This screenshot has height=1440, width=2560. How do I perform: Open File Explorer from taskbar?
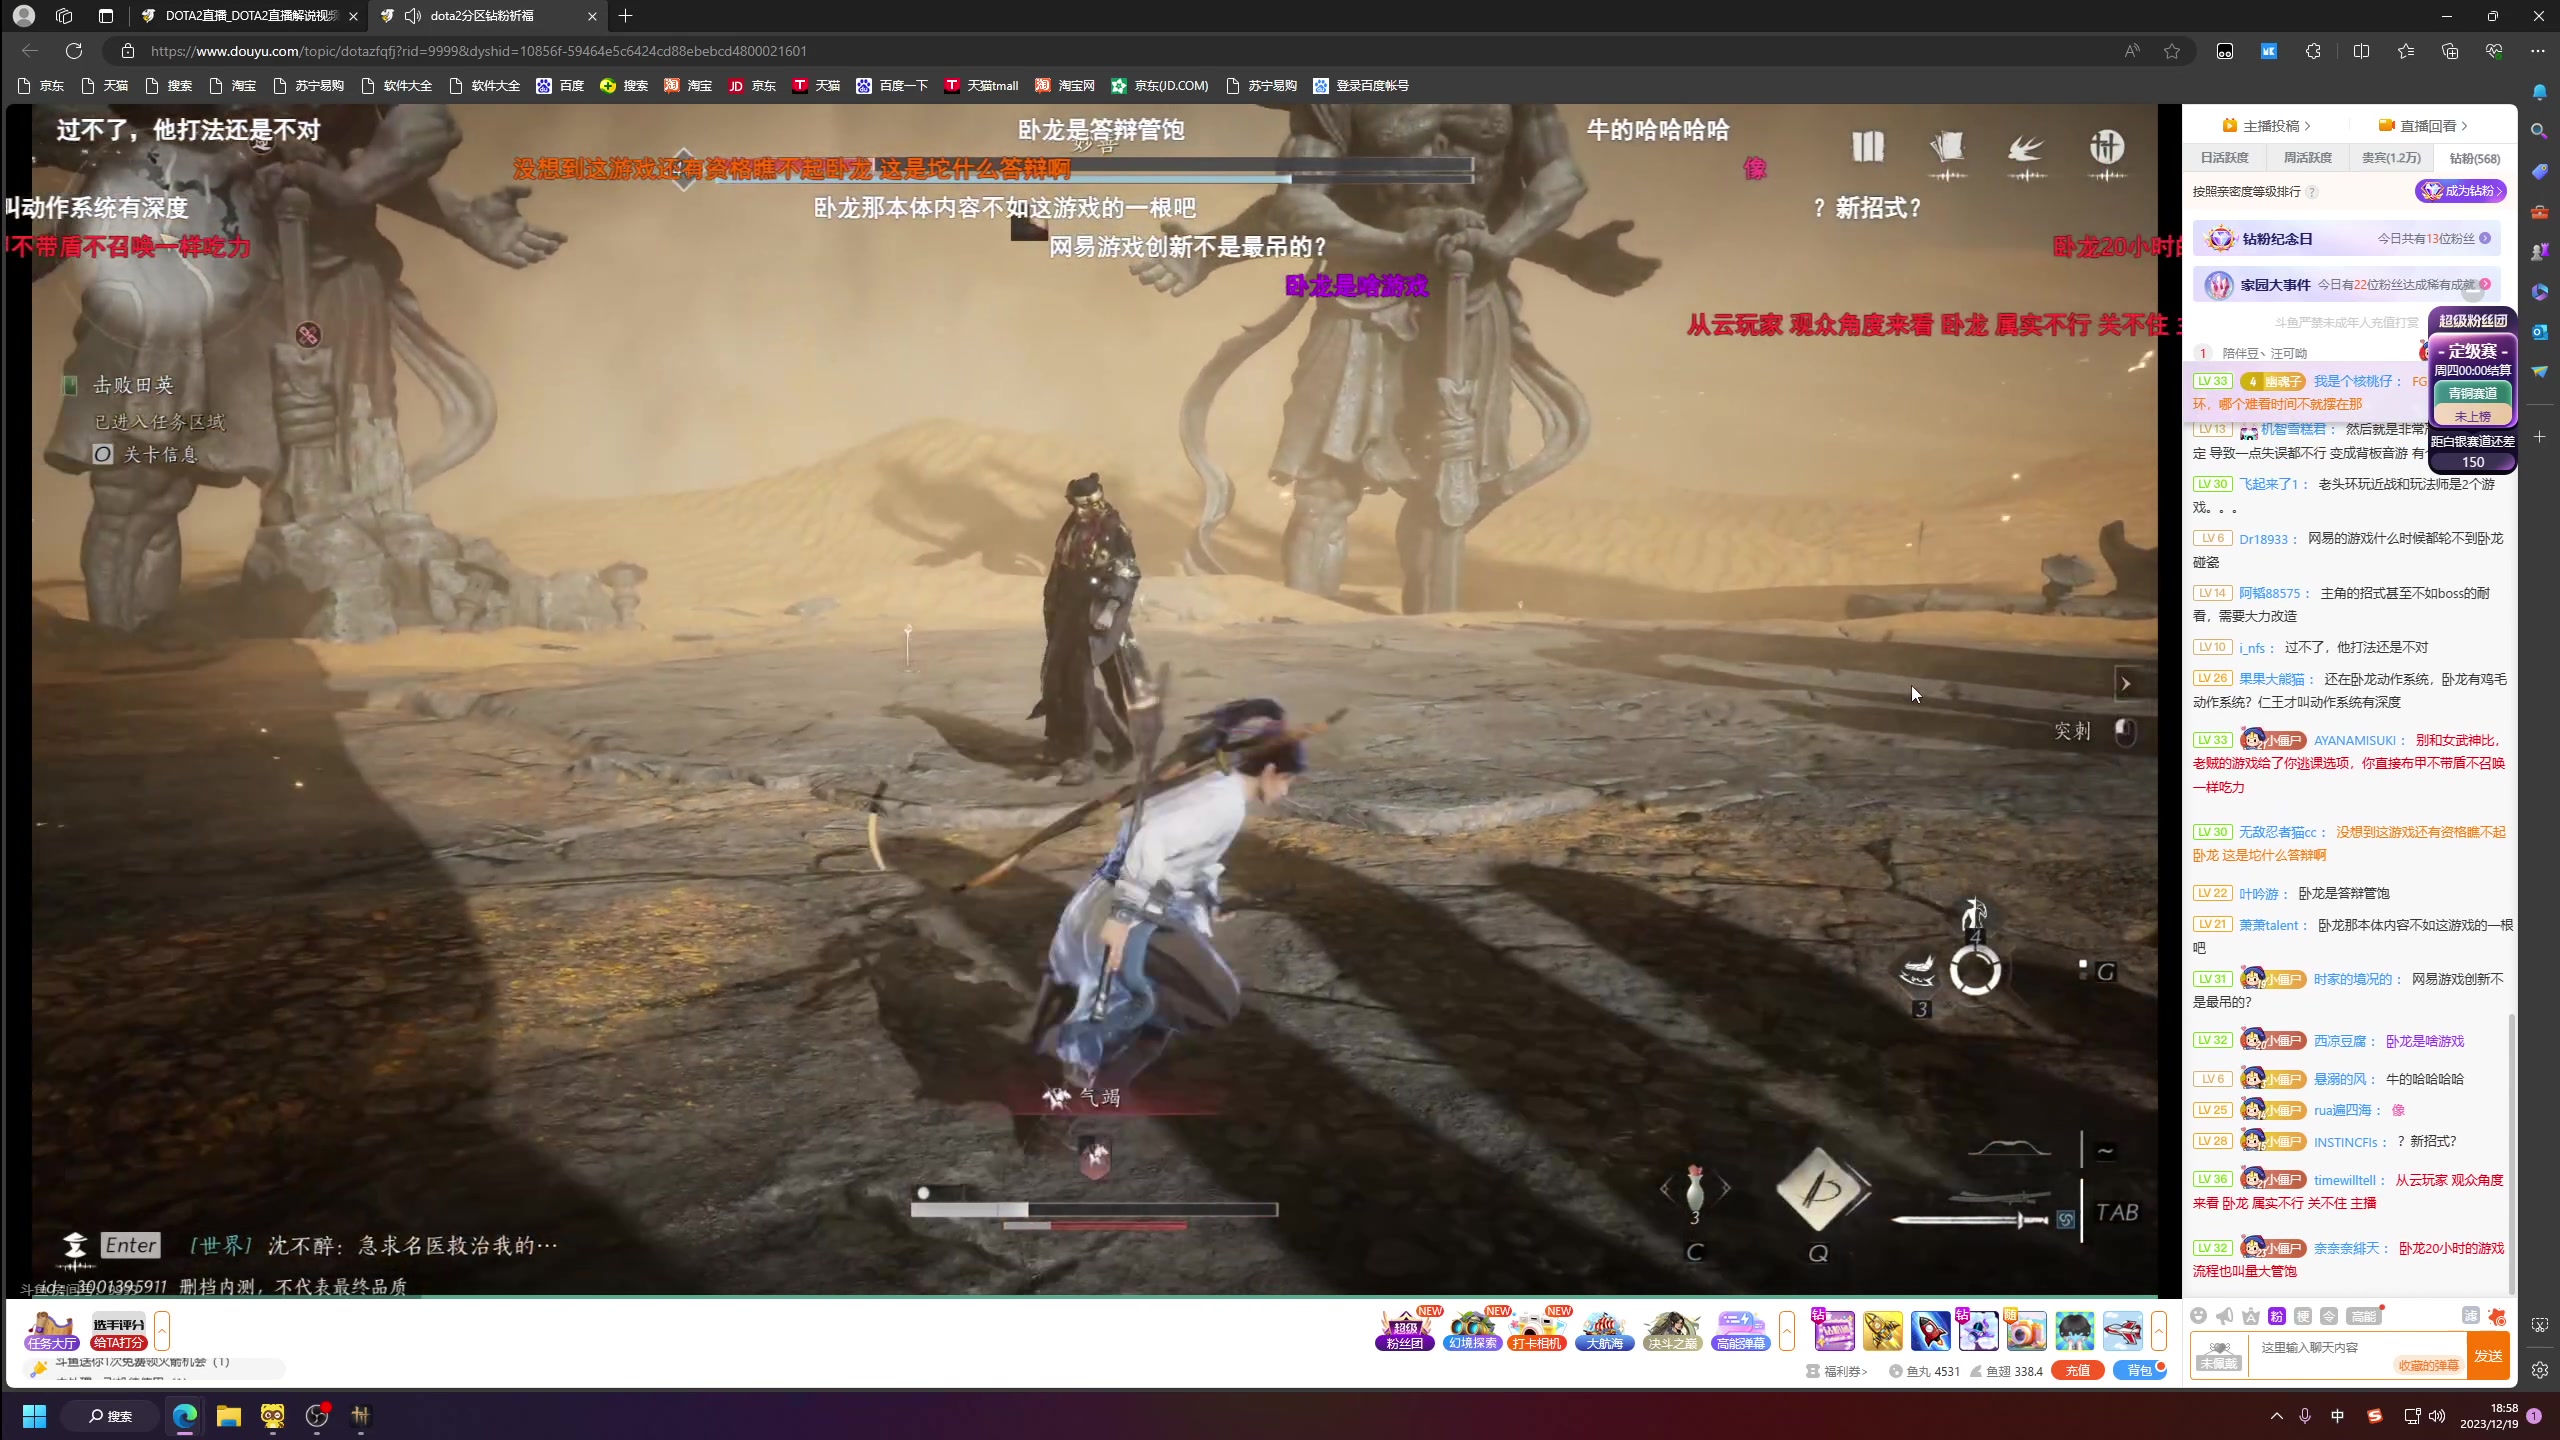click(x=229, y=1416)
